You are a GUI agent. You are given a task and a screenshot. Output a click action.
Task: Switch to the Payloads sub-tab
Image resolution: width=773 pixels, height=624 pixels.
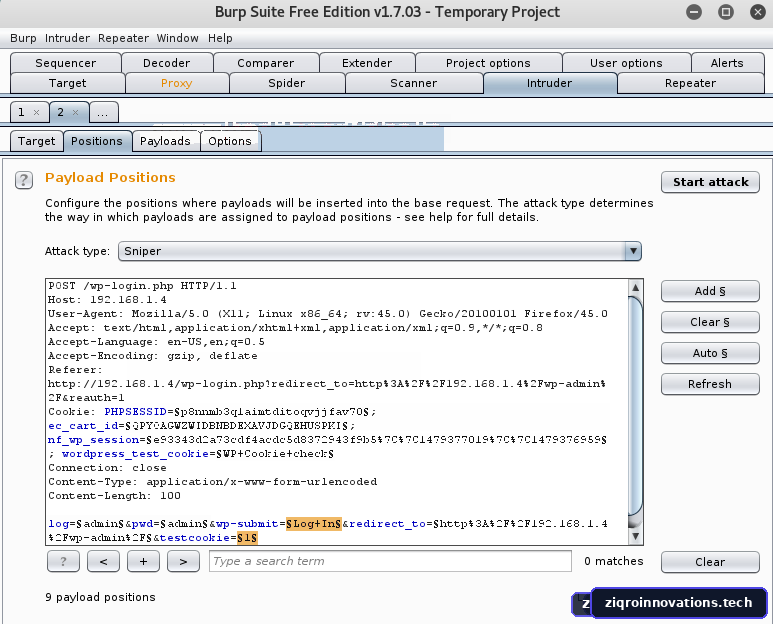coord(165,141)
